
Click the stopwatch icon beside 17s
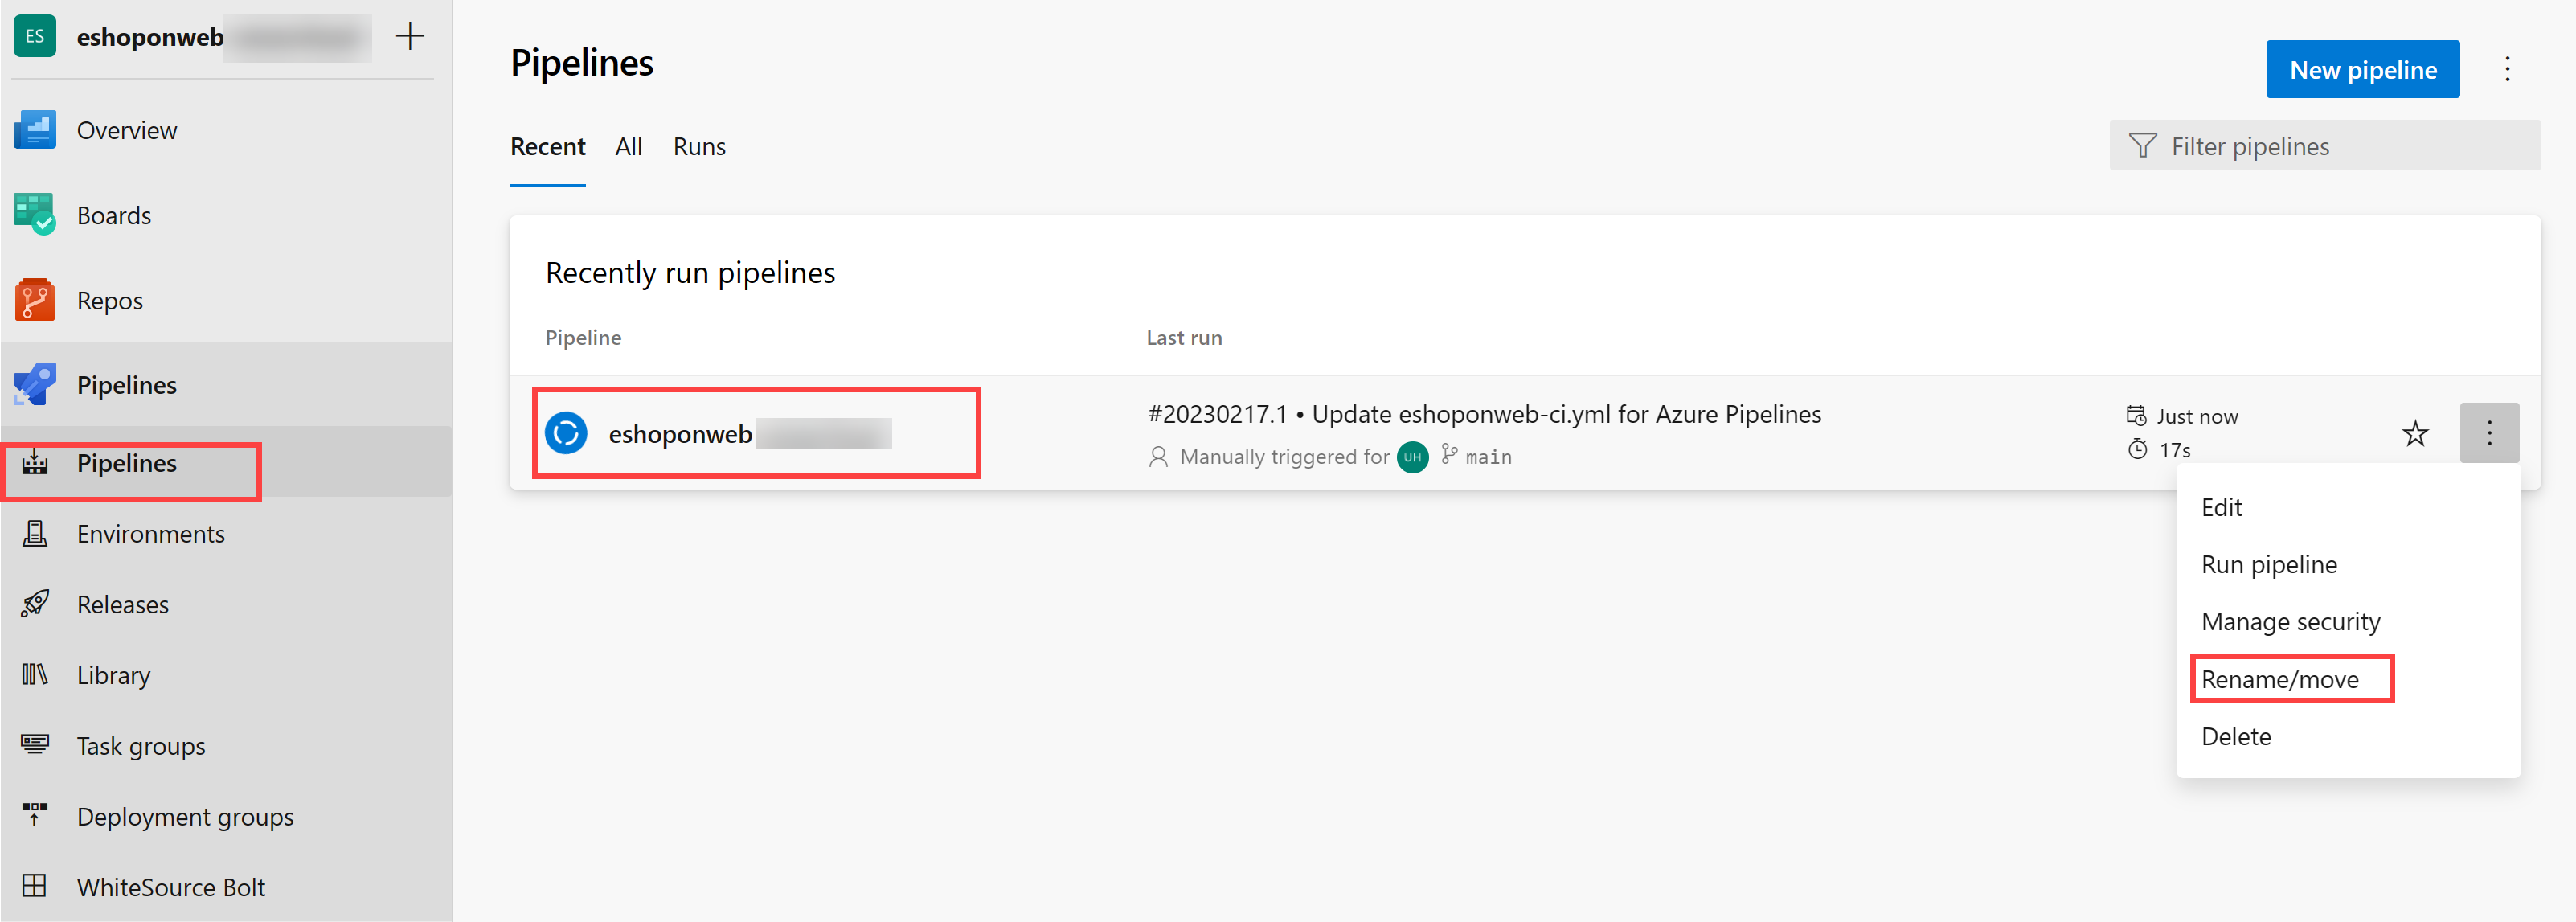(2137, 449)
